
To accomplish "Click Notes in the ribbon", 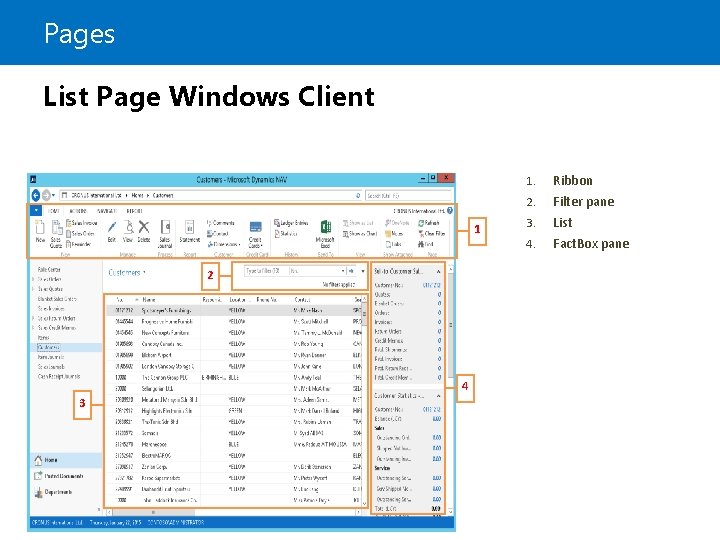I will 394,233.
